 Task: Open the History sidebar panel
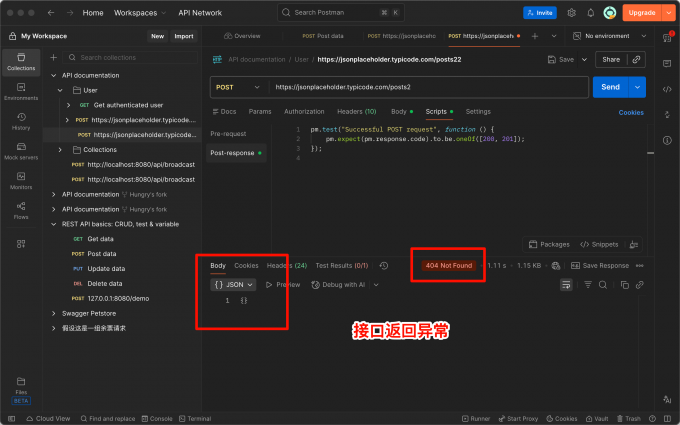pos(21,121)
